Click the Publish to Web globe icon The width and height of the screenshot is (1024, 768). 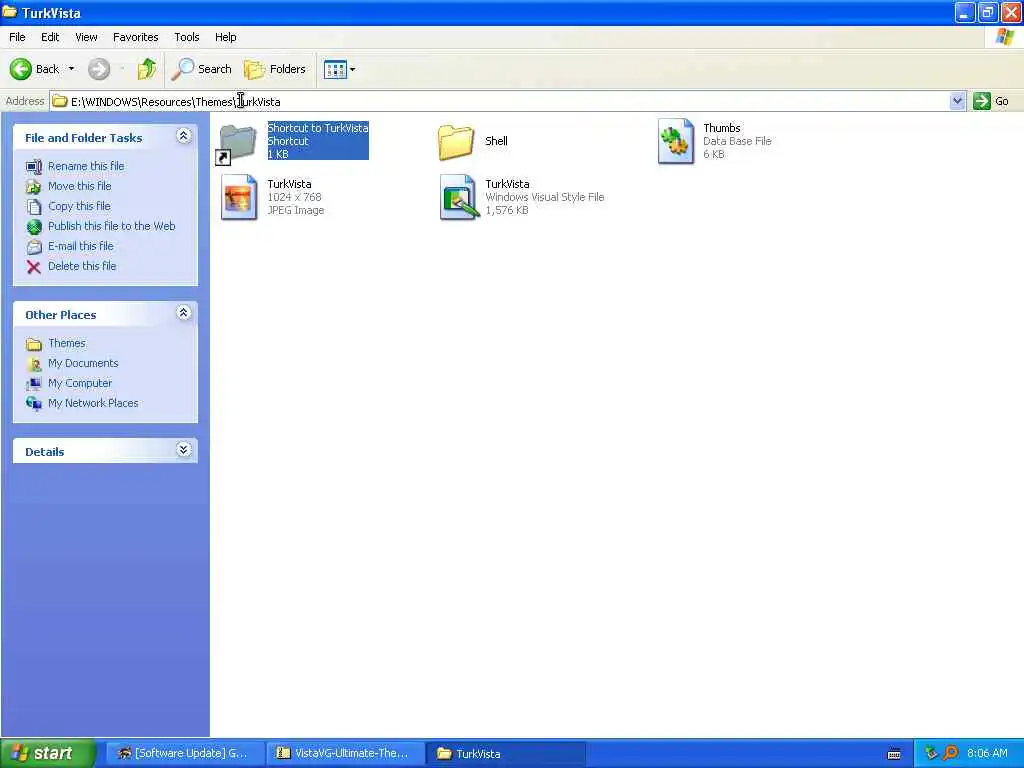tap(34, 227)
